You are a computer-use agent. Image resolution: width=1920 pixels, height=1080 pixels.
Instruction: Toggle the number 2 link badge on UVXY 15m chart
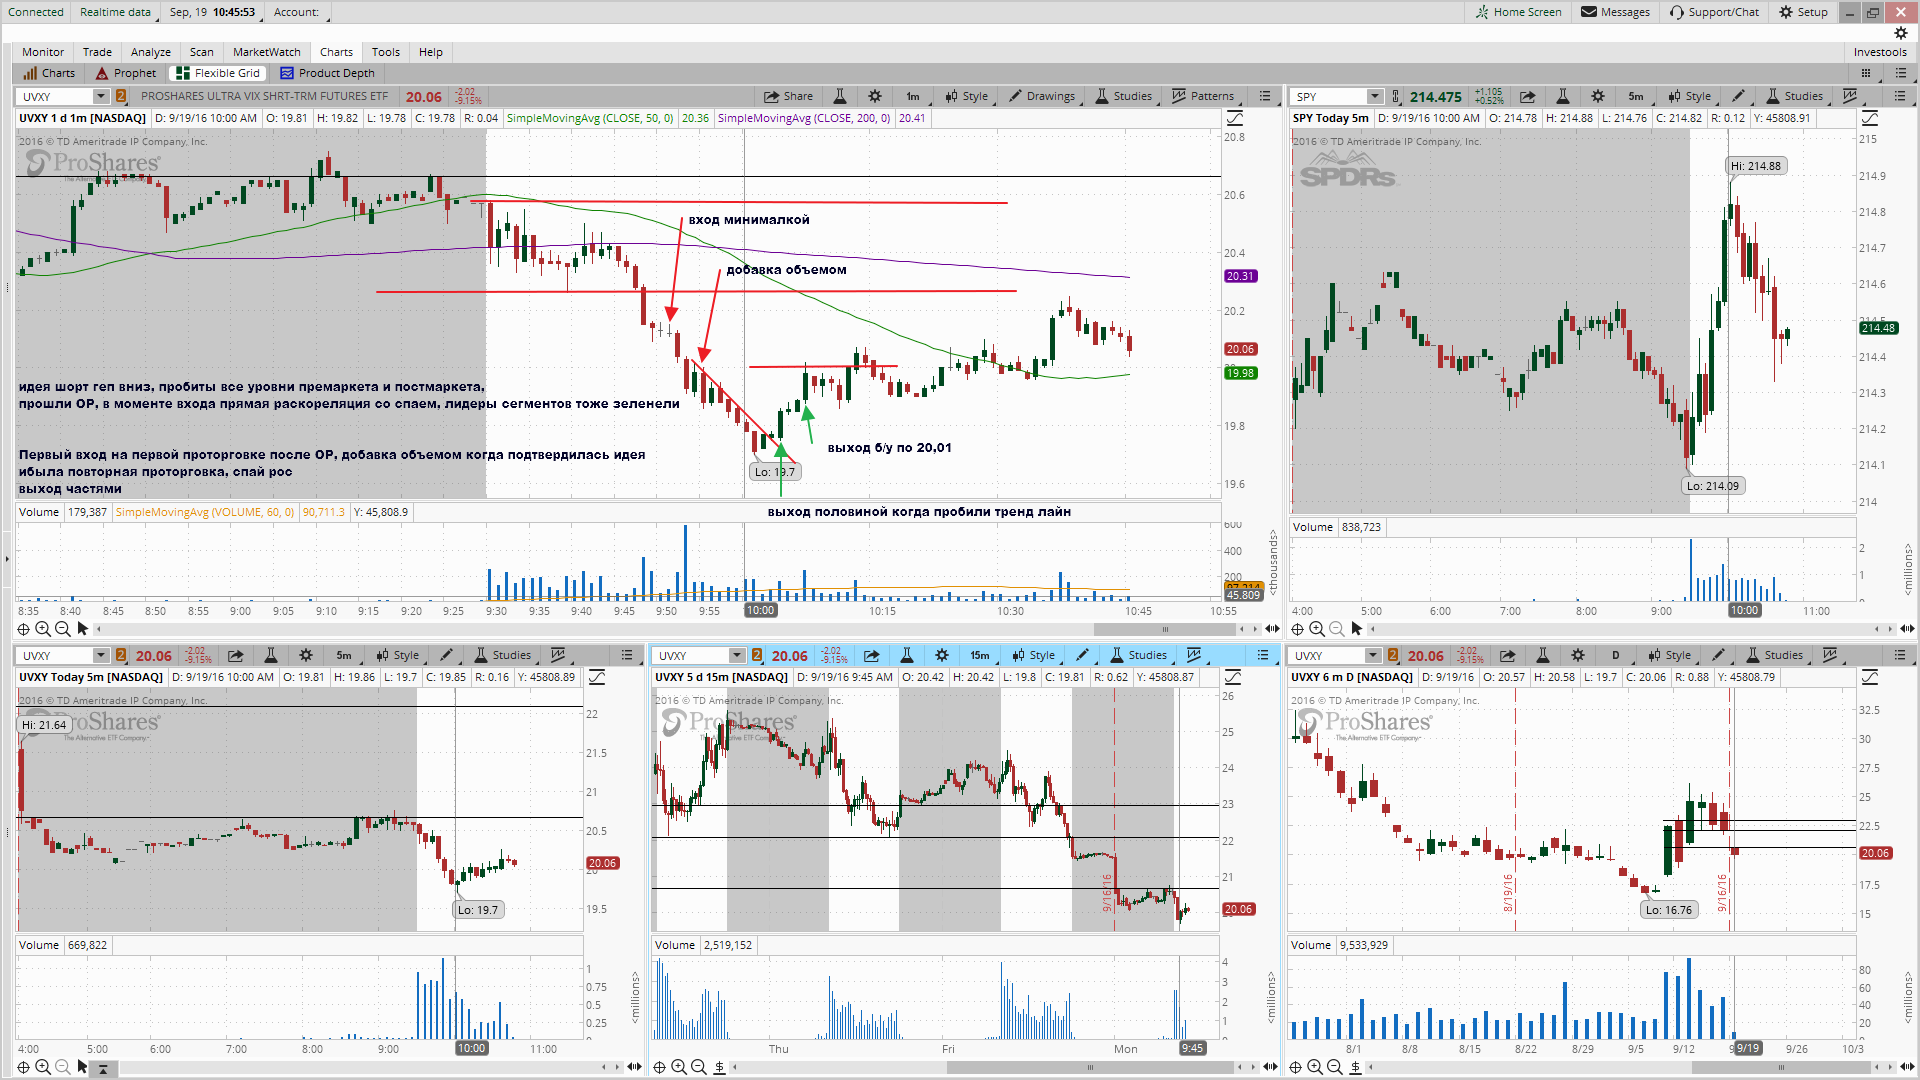click(x=757, y=655)
